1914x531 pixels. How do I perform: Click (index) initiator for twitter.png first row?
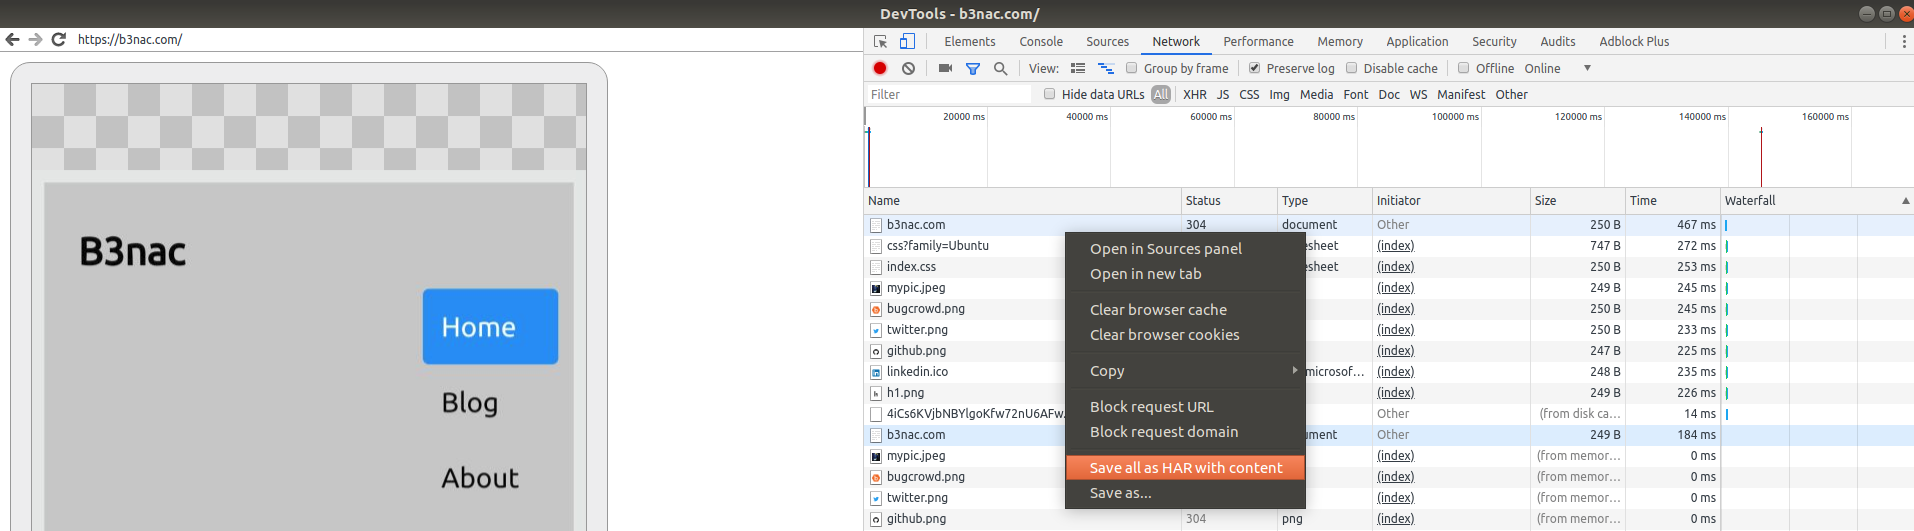(1395, 330)
